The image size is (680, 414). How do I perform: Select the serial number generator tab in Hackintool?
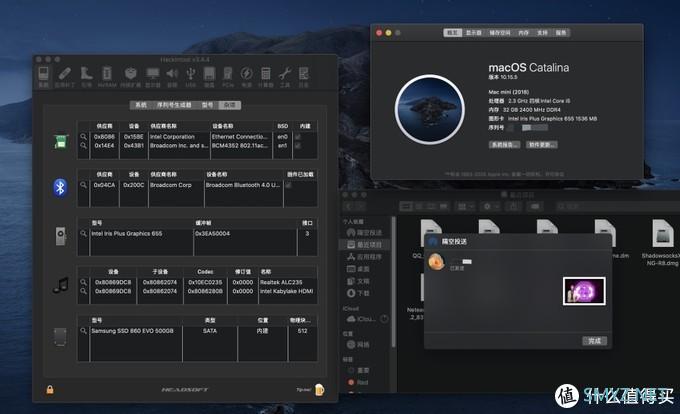coord(174,105)
